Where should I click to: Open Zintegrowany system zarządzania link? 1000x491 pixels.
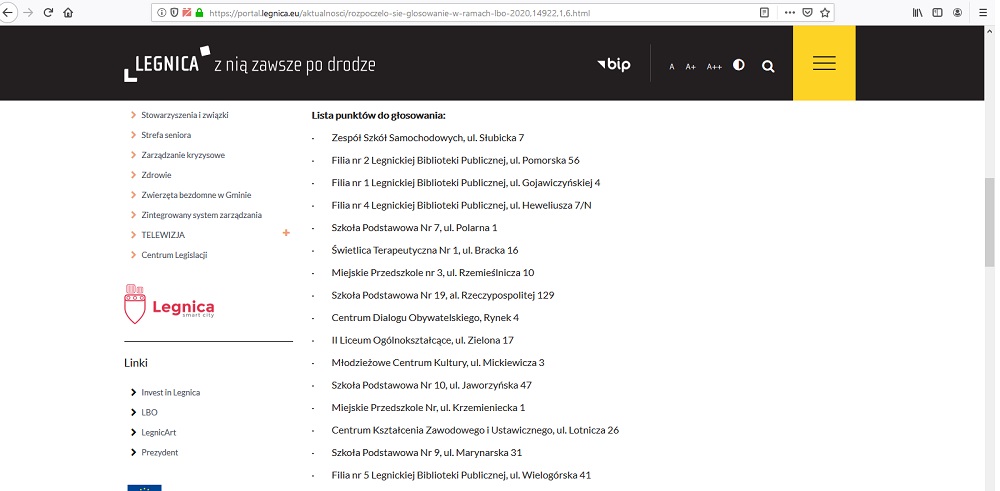point(202,215)
